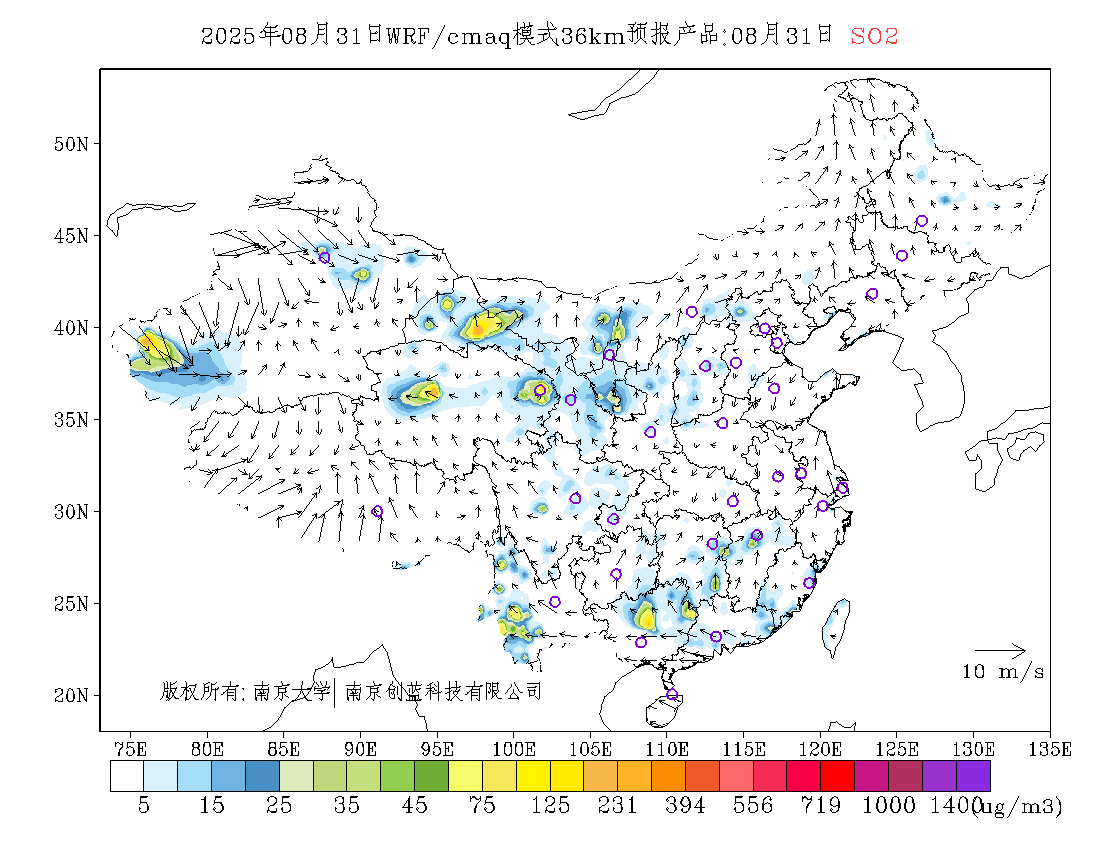Click the legend value 1000
1100x850 pixels.
(888, 806)
